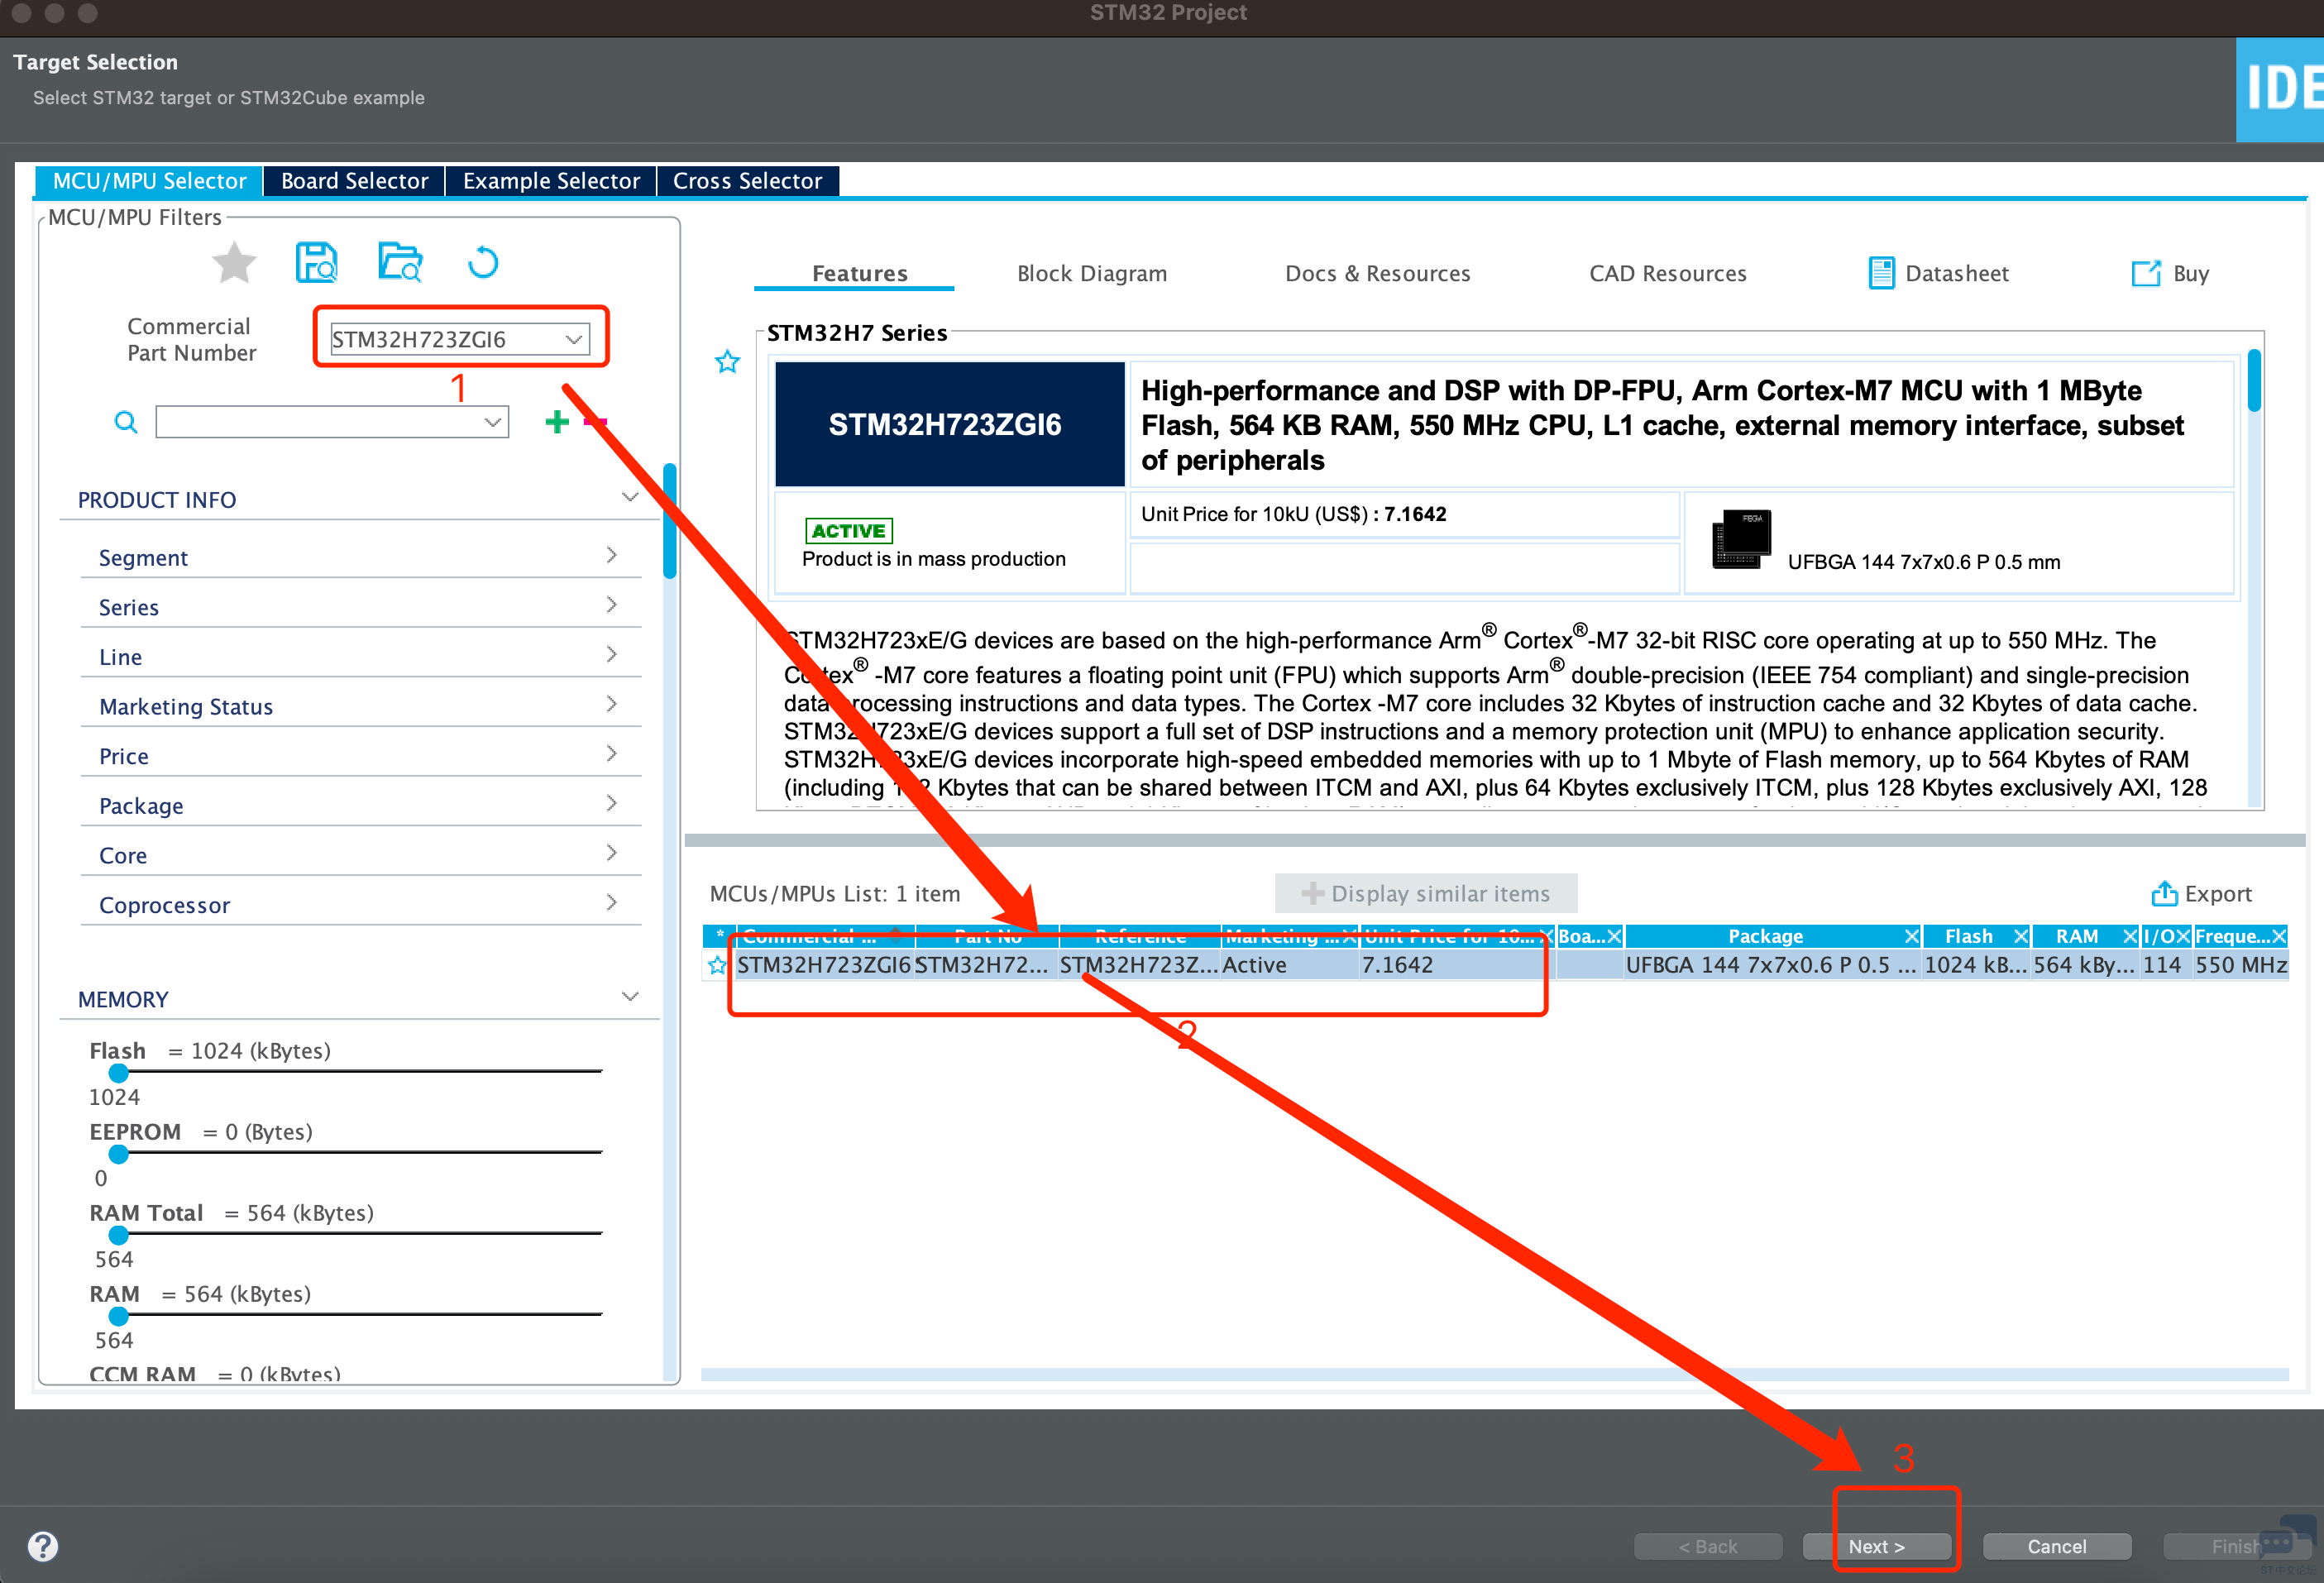
Task: Open the CAD Resources tab
Action: click(x=1667, y=273)
